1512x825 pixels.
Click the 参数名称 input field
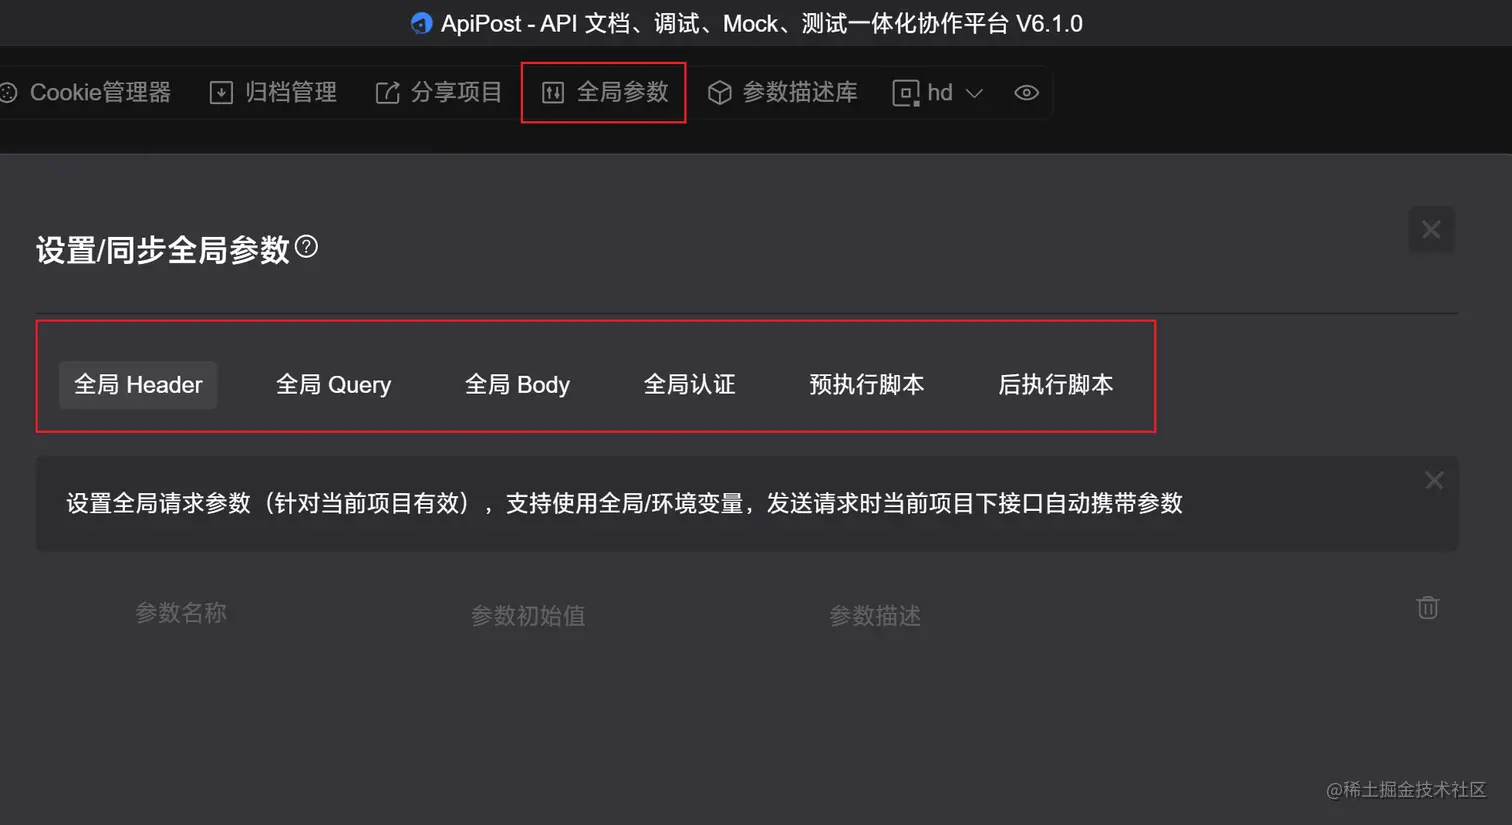pyautogui.click(x=181, y=613)
